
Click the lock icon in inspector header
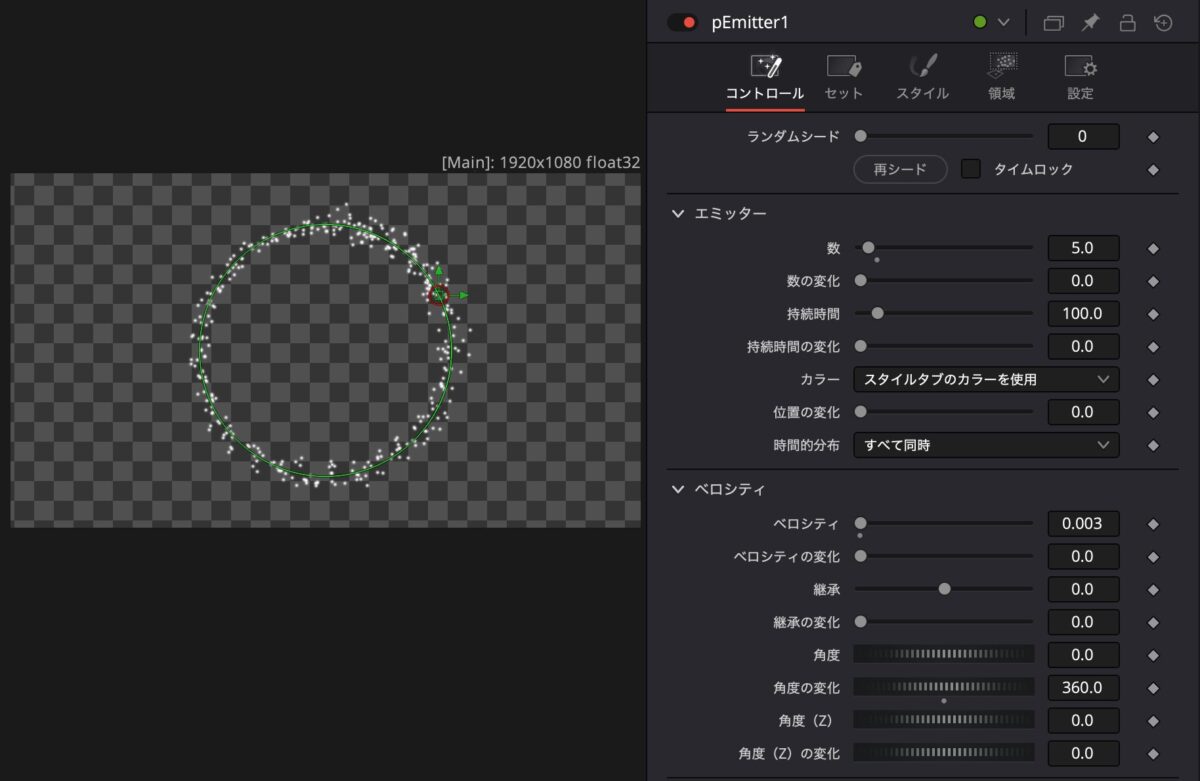pos(1127,22)
